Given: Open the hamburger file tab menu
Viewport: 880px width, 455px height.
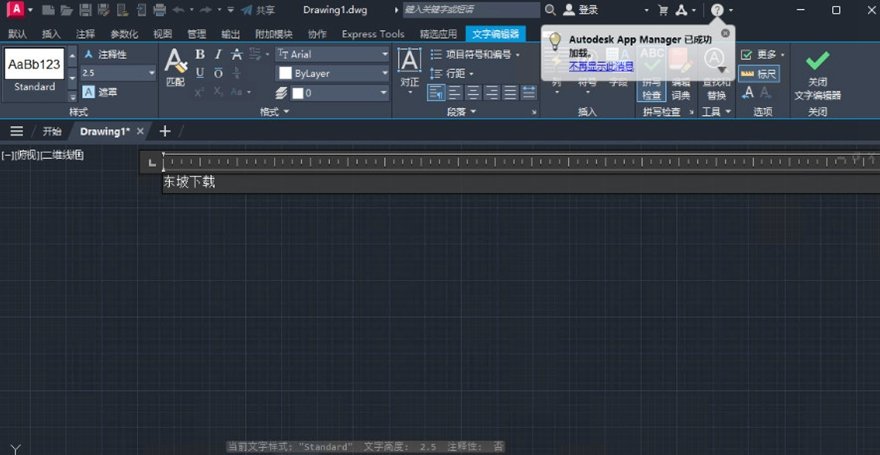Looking at the screenshot, I should [x=17, y=131].
